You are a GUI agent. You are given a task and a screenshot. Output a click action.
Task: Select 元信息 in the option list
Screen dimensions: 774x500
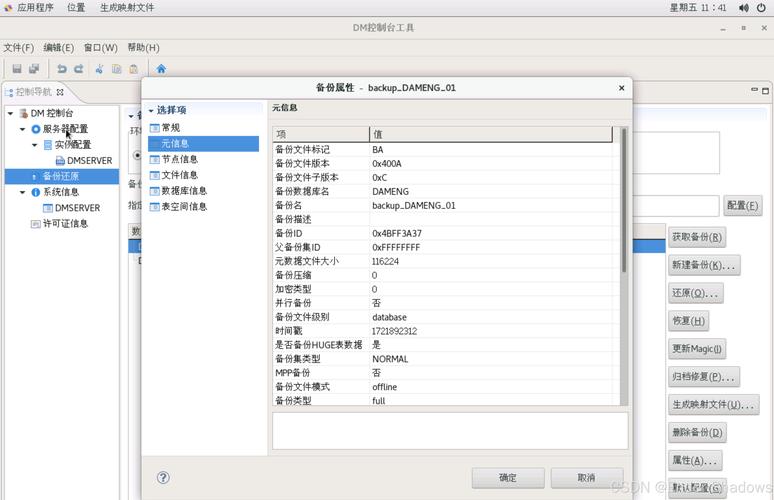pos(203,144)
